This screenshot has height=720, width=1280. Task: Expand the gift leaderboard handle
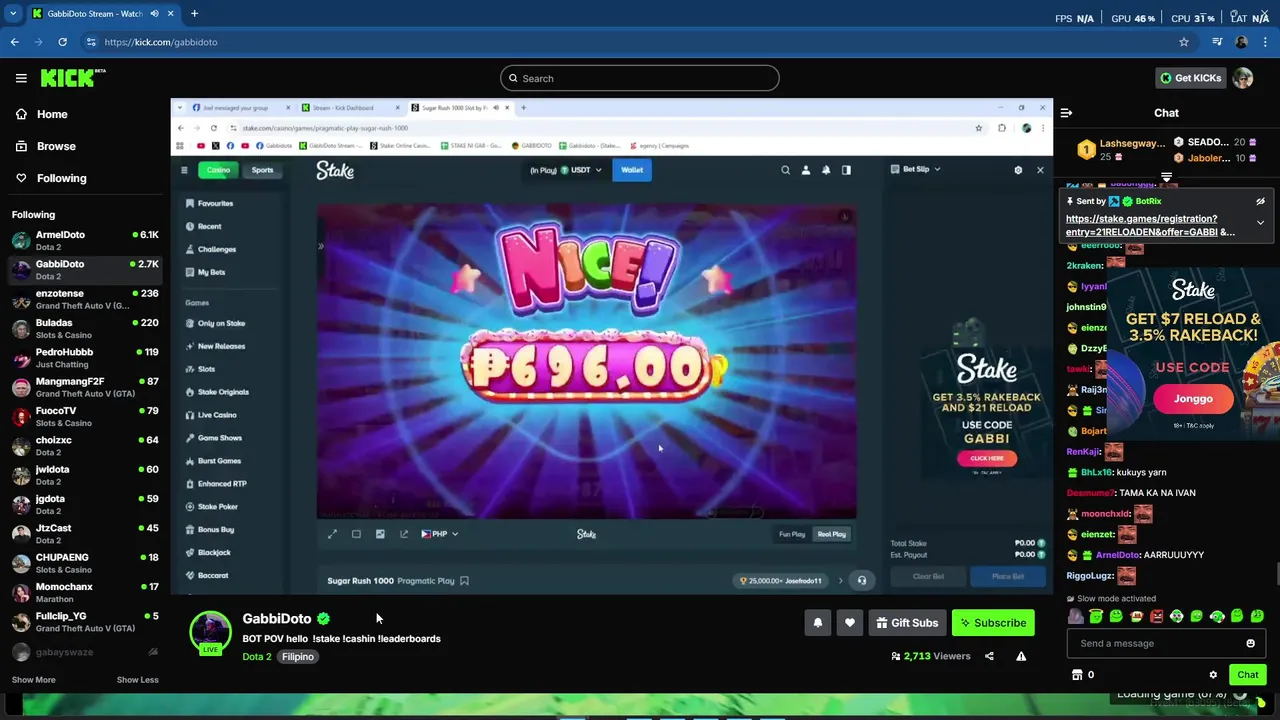1166,177
